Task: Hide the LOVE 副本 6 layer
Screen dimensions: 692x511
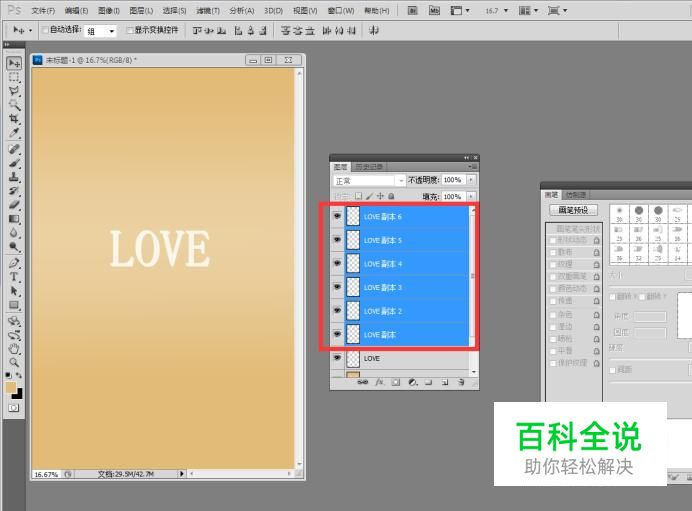Action: (338, 216)
